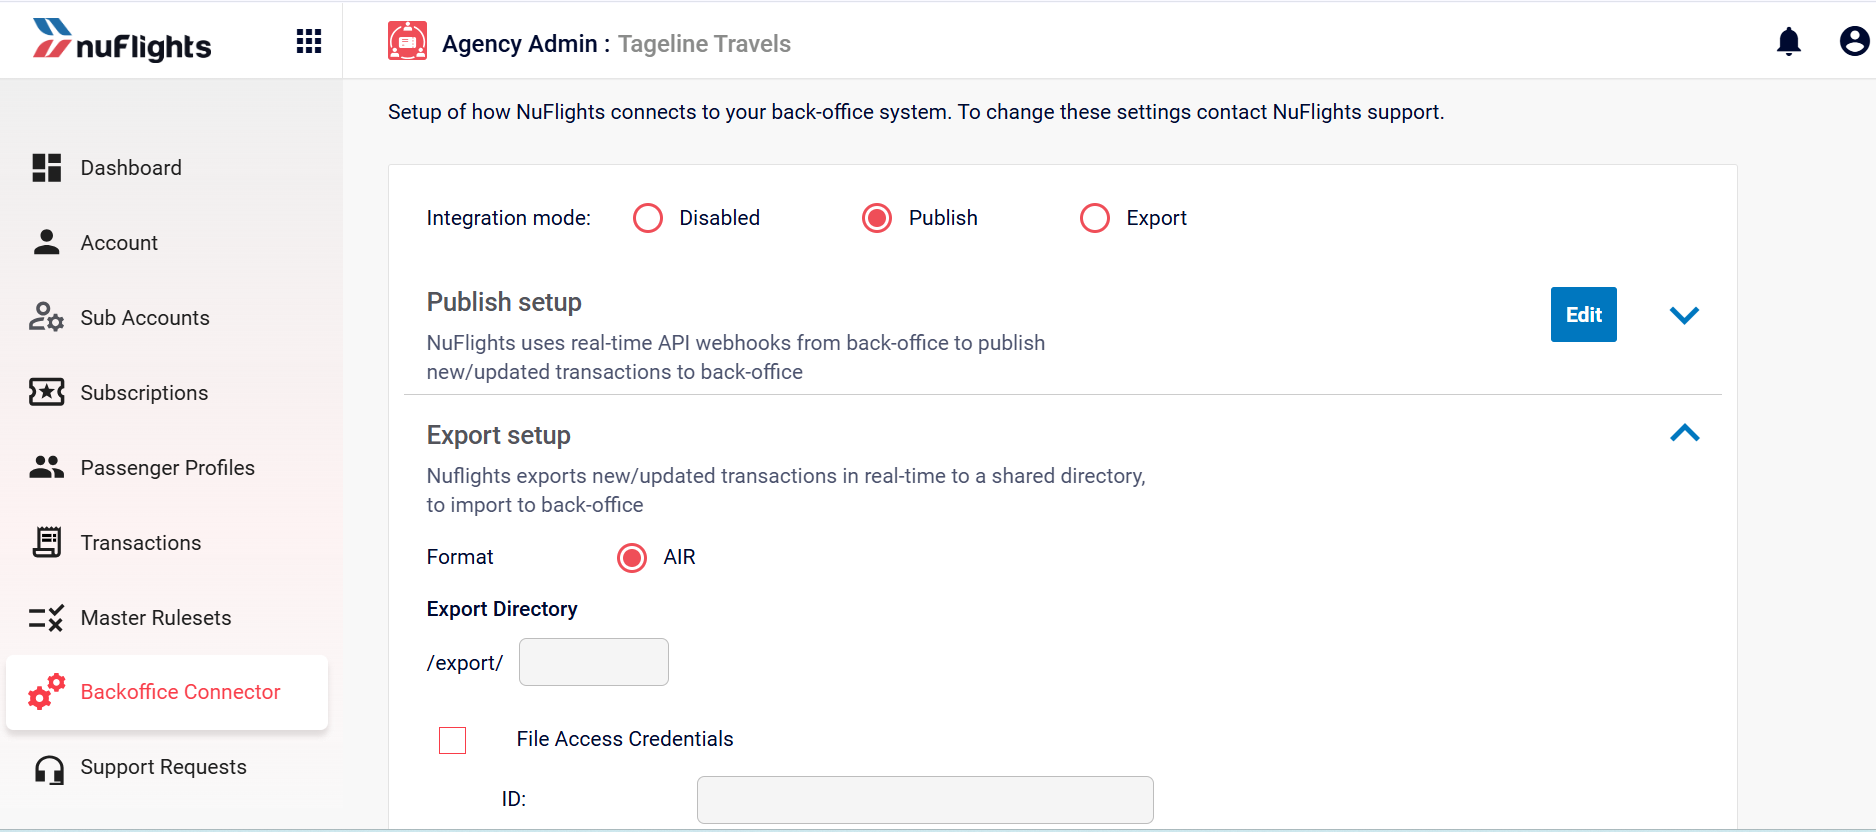1876x832 pixels.
Task: Click the Integration mode label
Action: coord(509,218)
